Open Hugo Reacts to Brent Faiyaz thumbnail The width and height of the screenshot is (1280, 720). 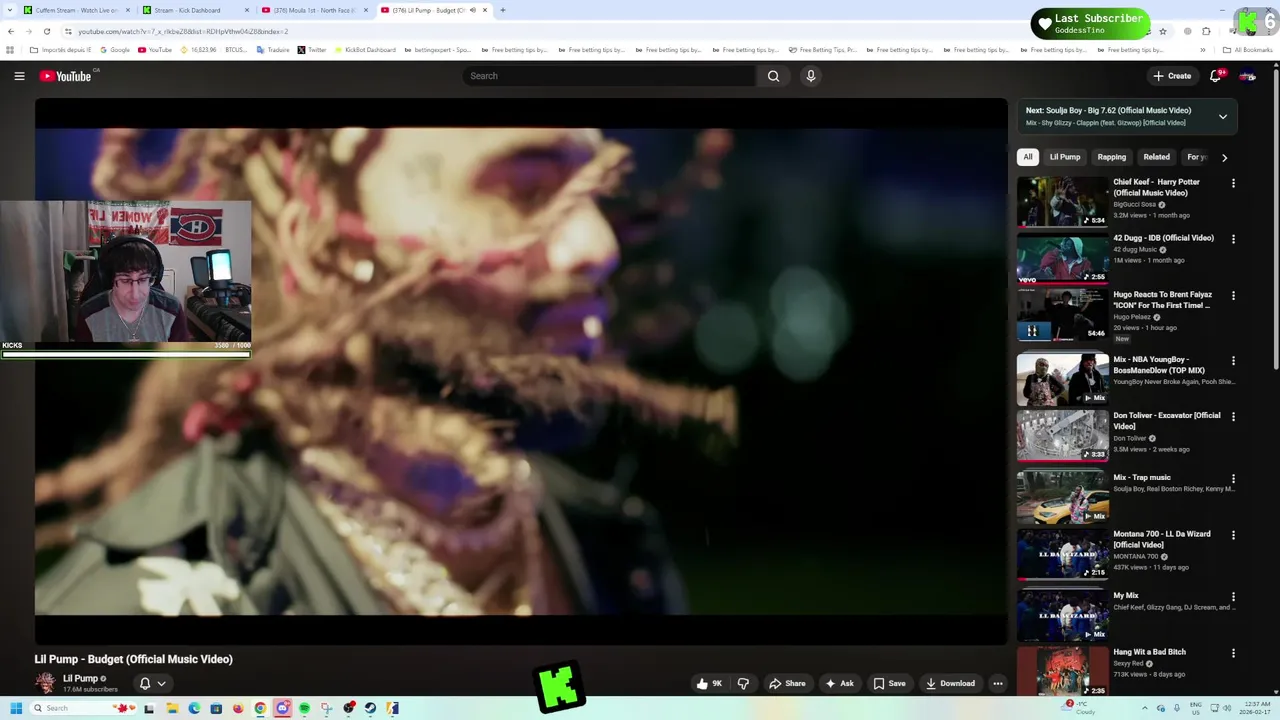tap(1062, 315)
